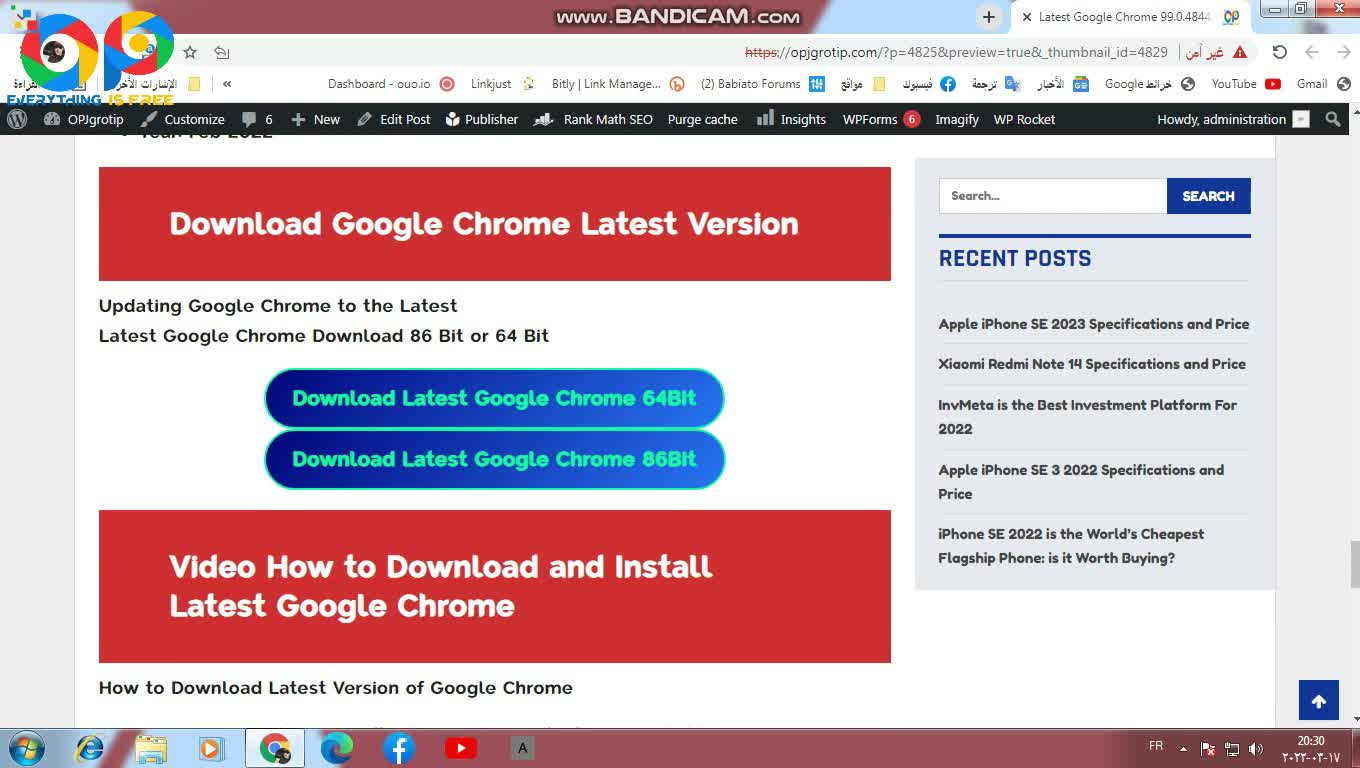
Task: Open Apple iPhone SE 2023 Specifications post
Action: 1093,324
